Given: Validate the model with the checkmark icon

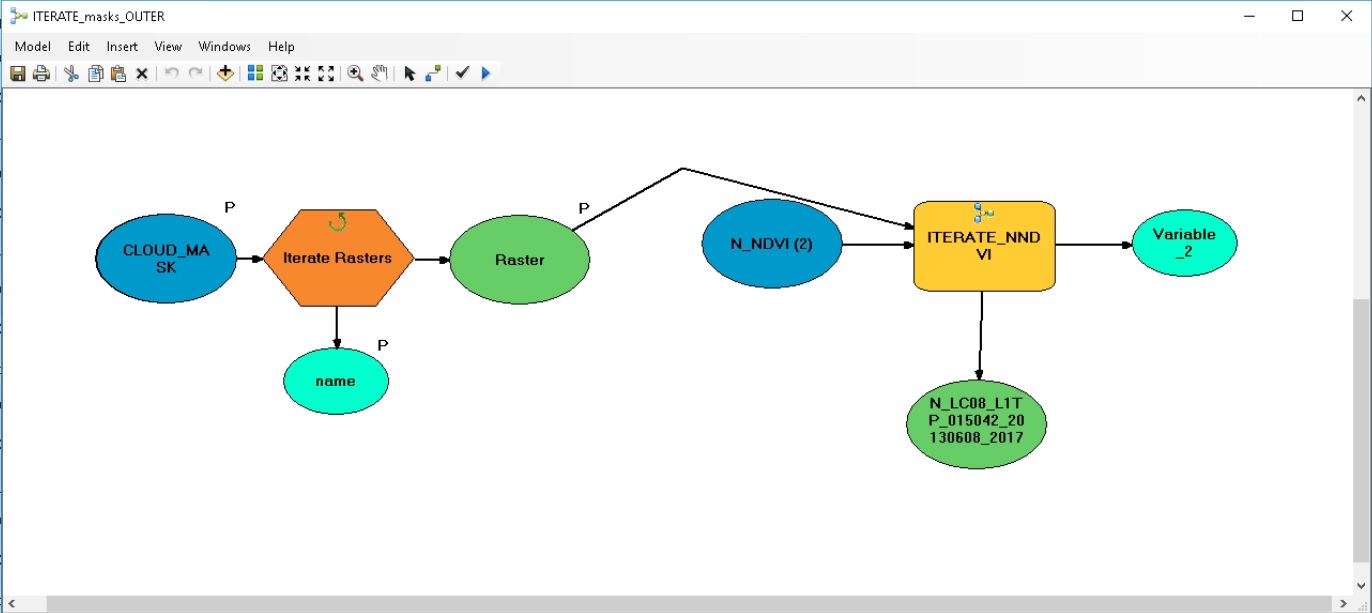Looking at the screenshot, I should click(x=461, y=73).
